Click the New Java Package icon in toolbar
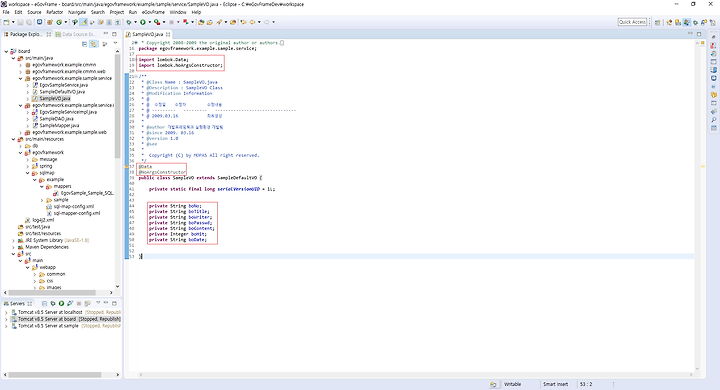The height and width of the screenshot is (390, 720). click(50, 22)
